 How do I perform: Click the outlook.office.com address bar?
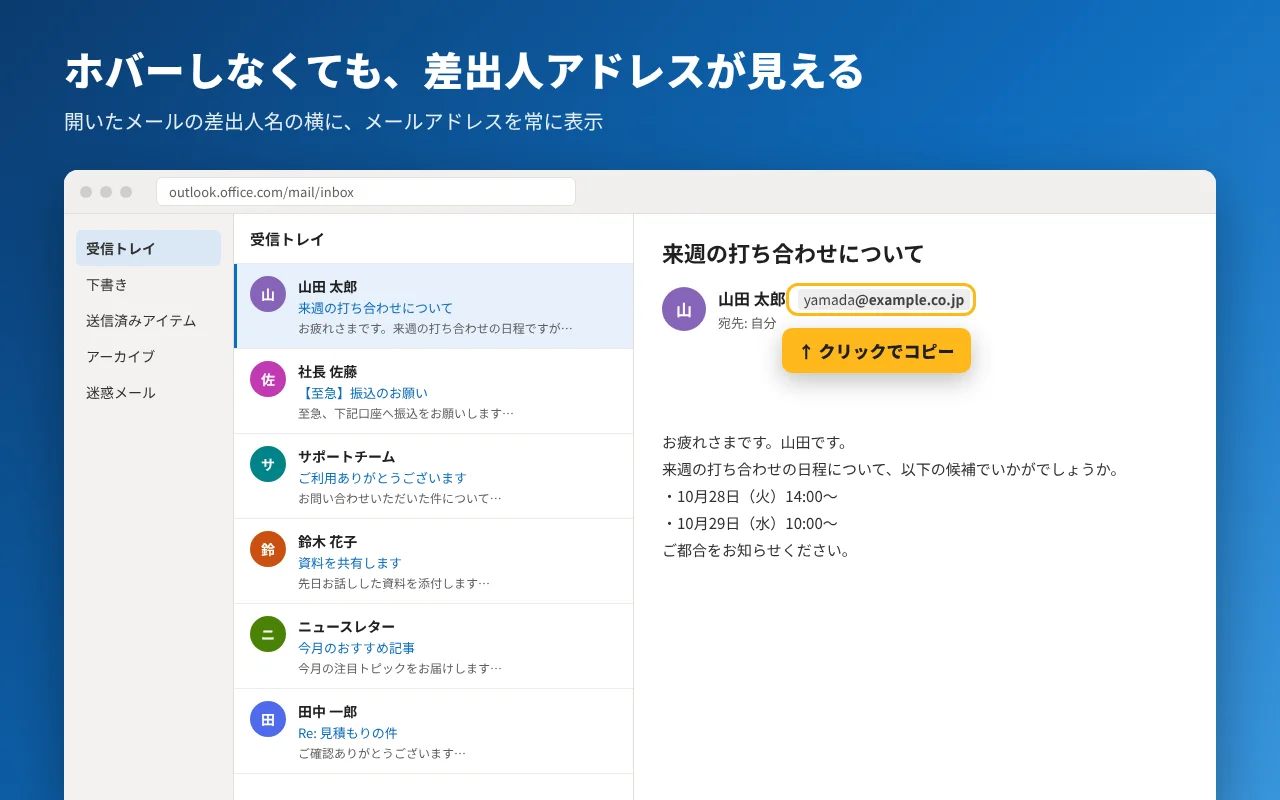pos(366,192)
